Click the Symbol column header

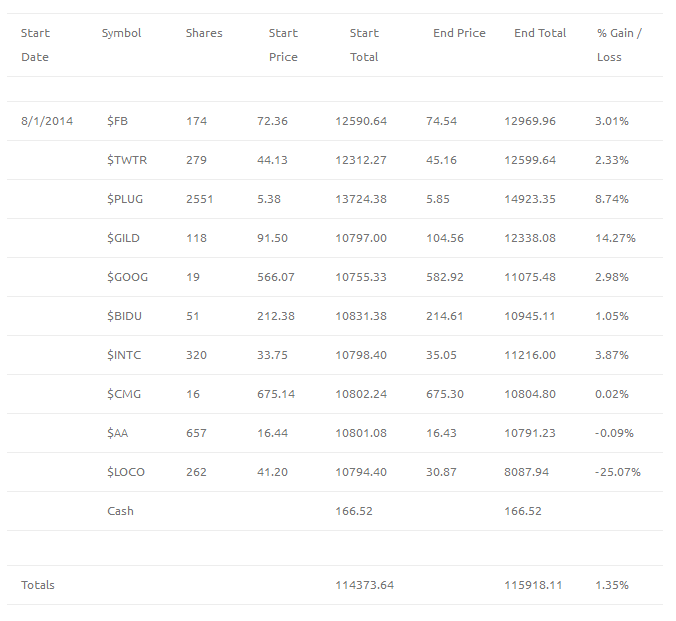pos(121,33)
